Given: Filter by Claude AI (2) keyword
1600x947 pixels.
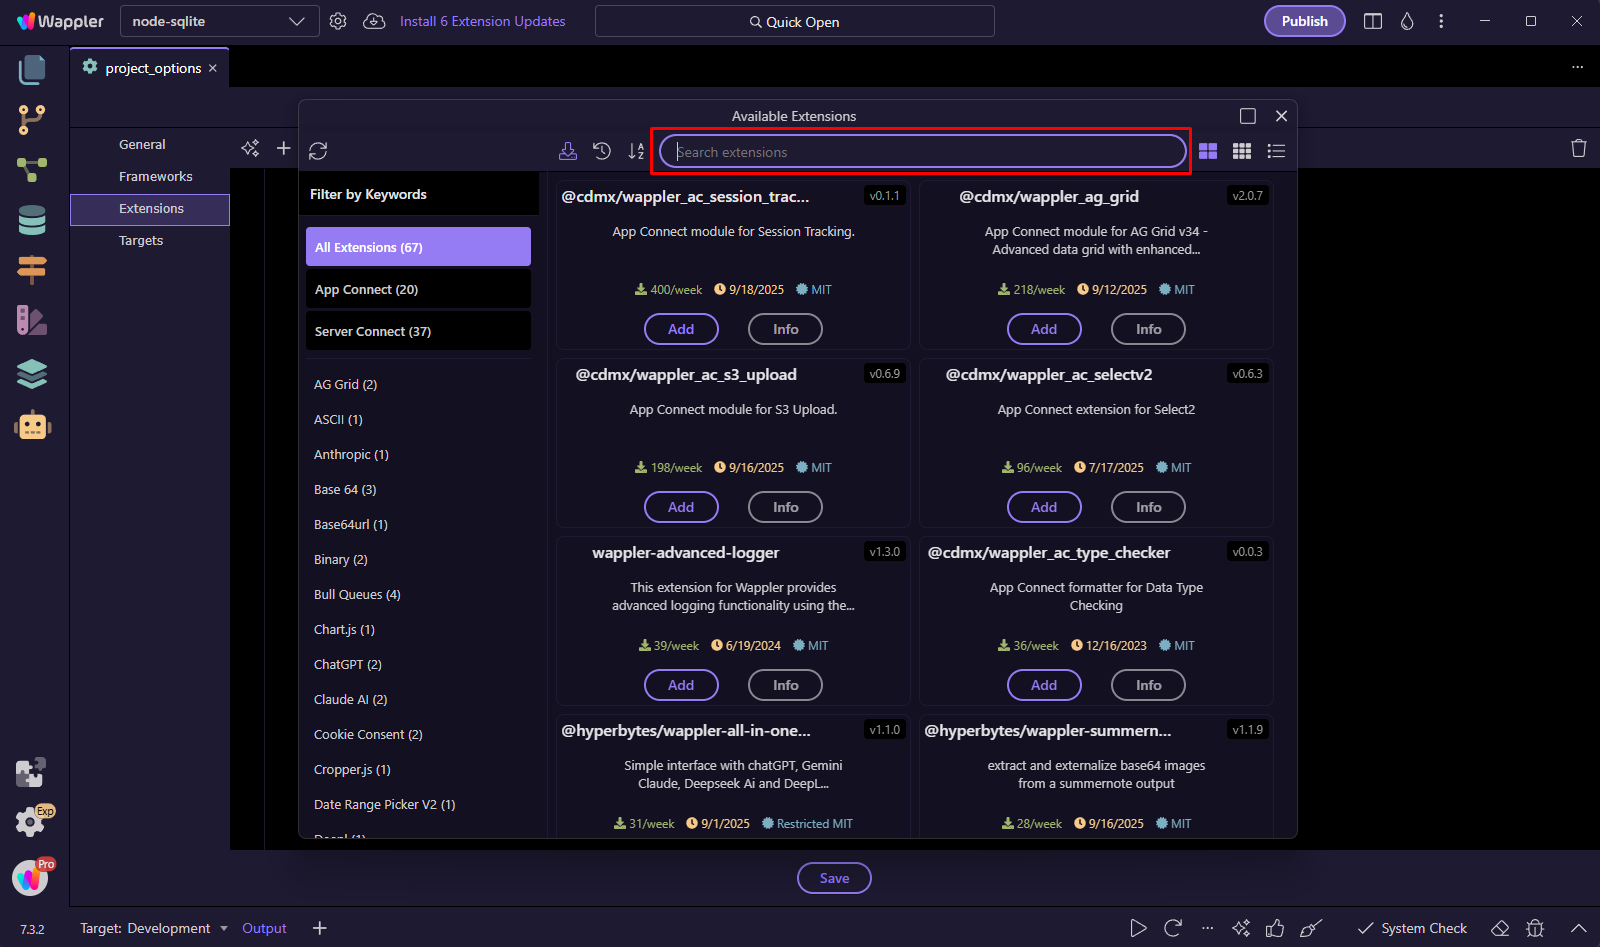Looking at the screenshot, I should click(350, 699).
